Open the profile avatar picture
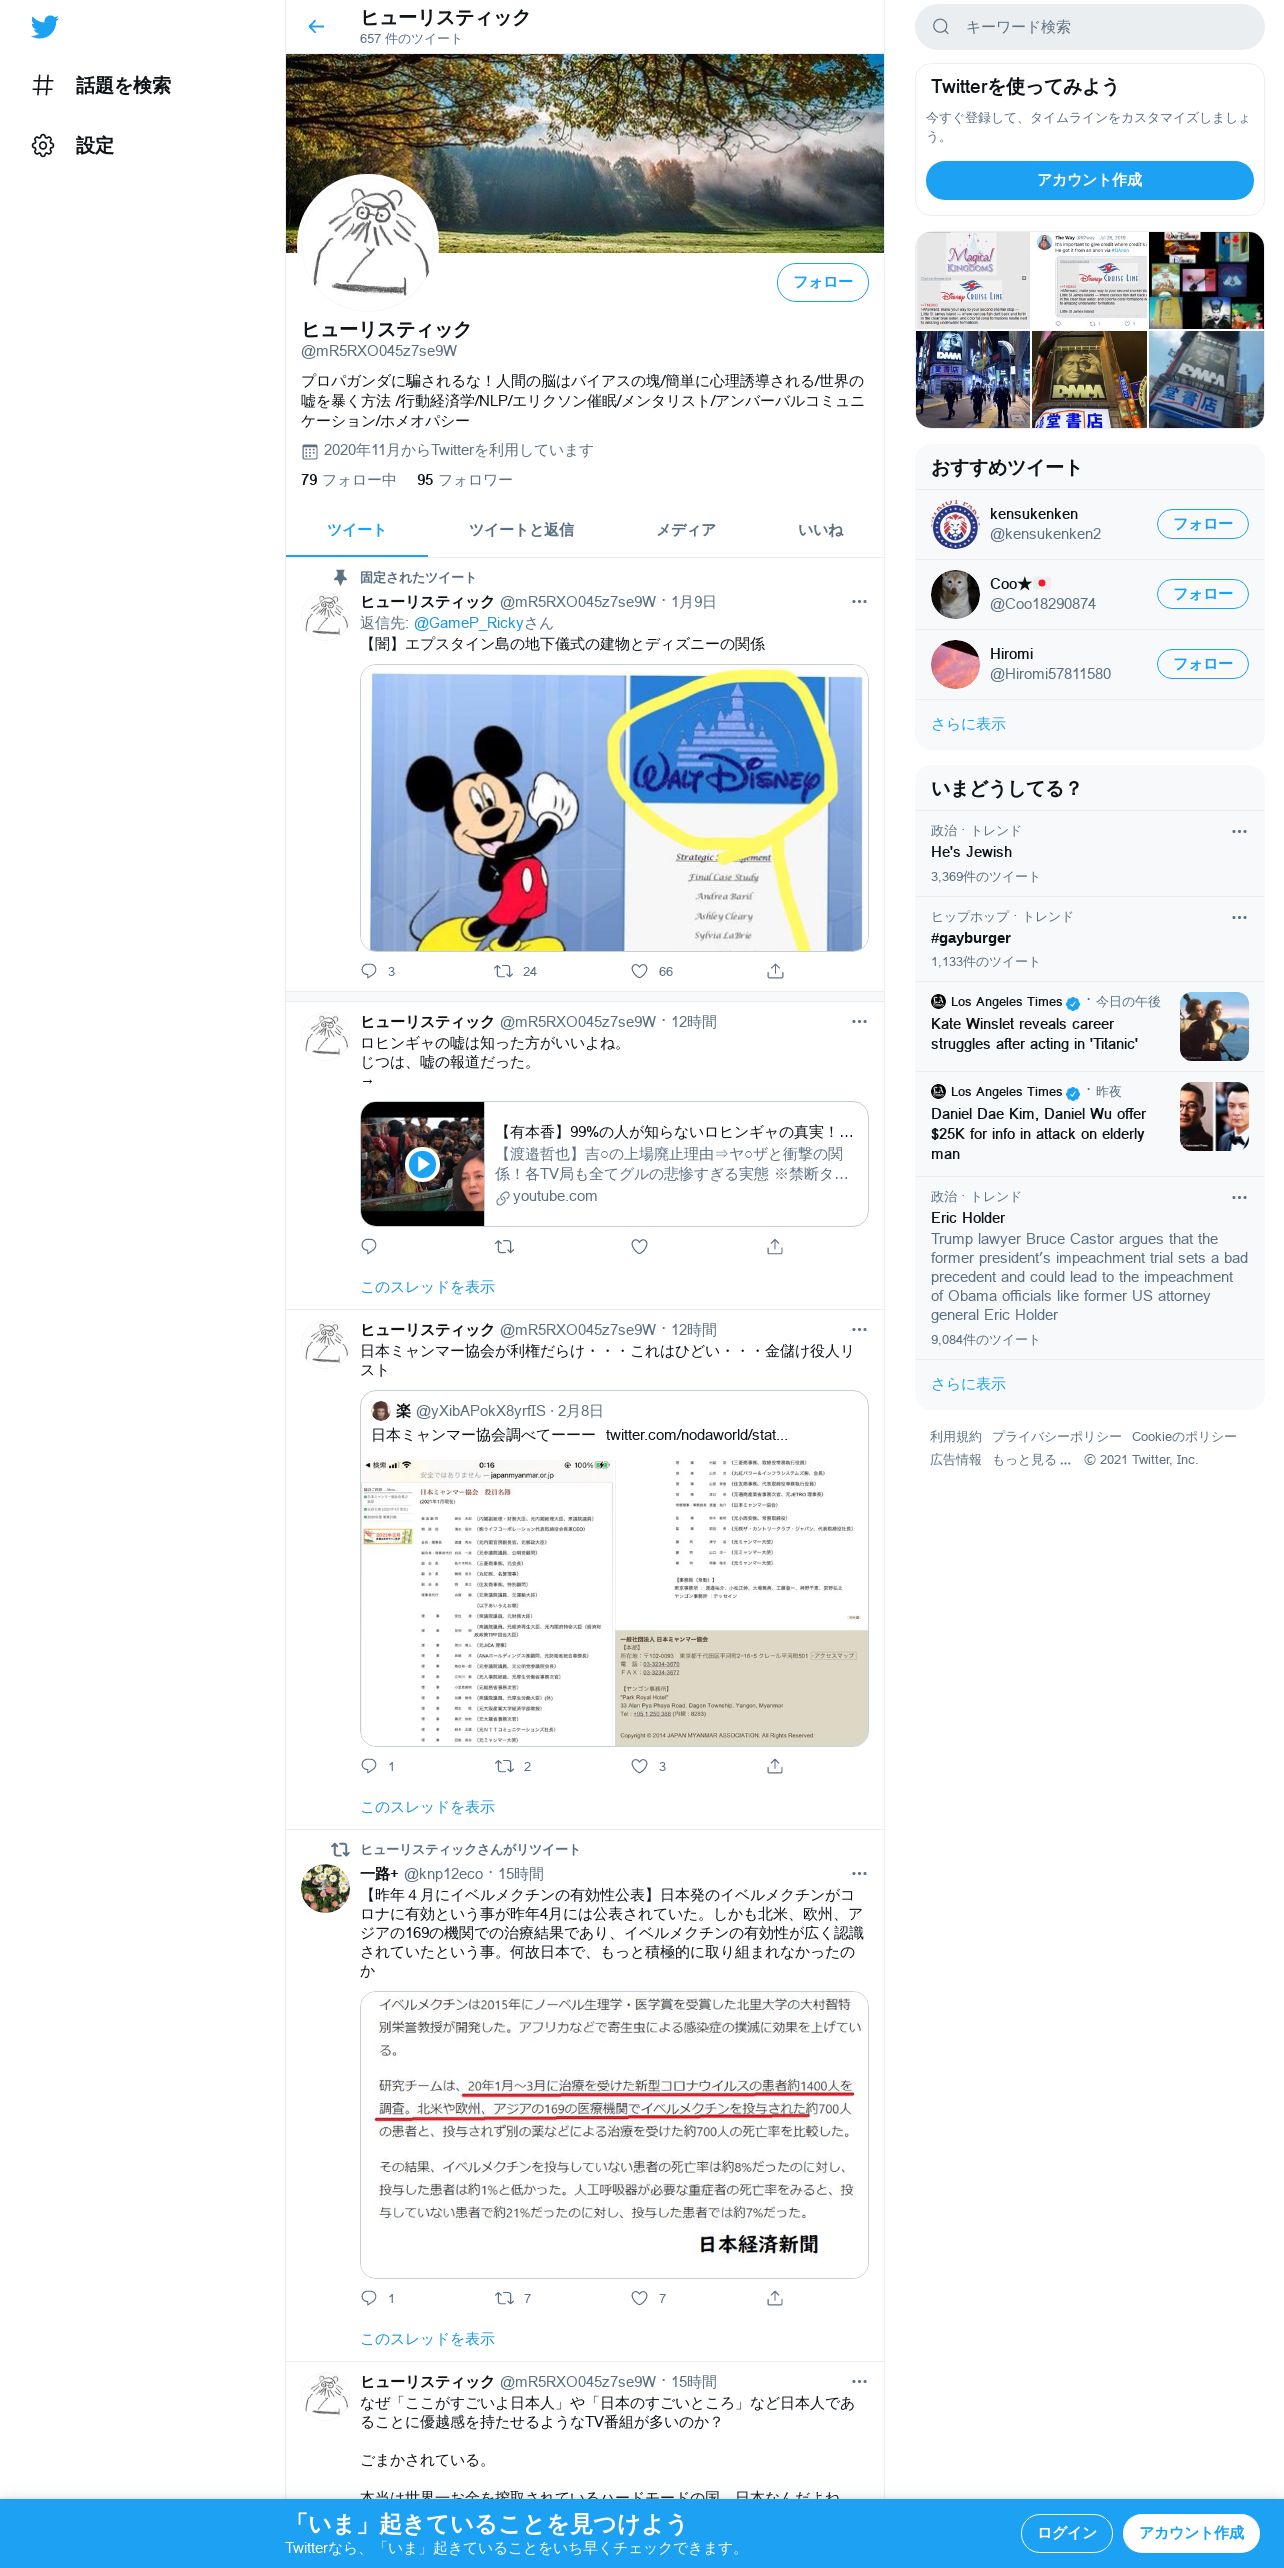The height and width of the screenshot is (2568, 1284). coord(368,244)
